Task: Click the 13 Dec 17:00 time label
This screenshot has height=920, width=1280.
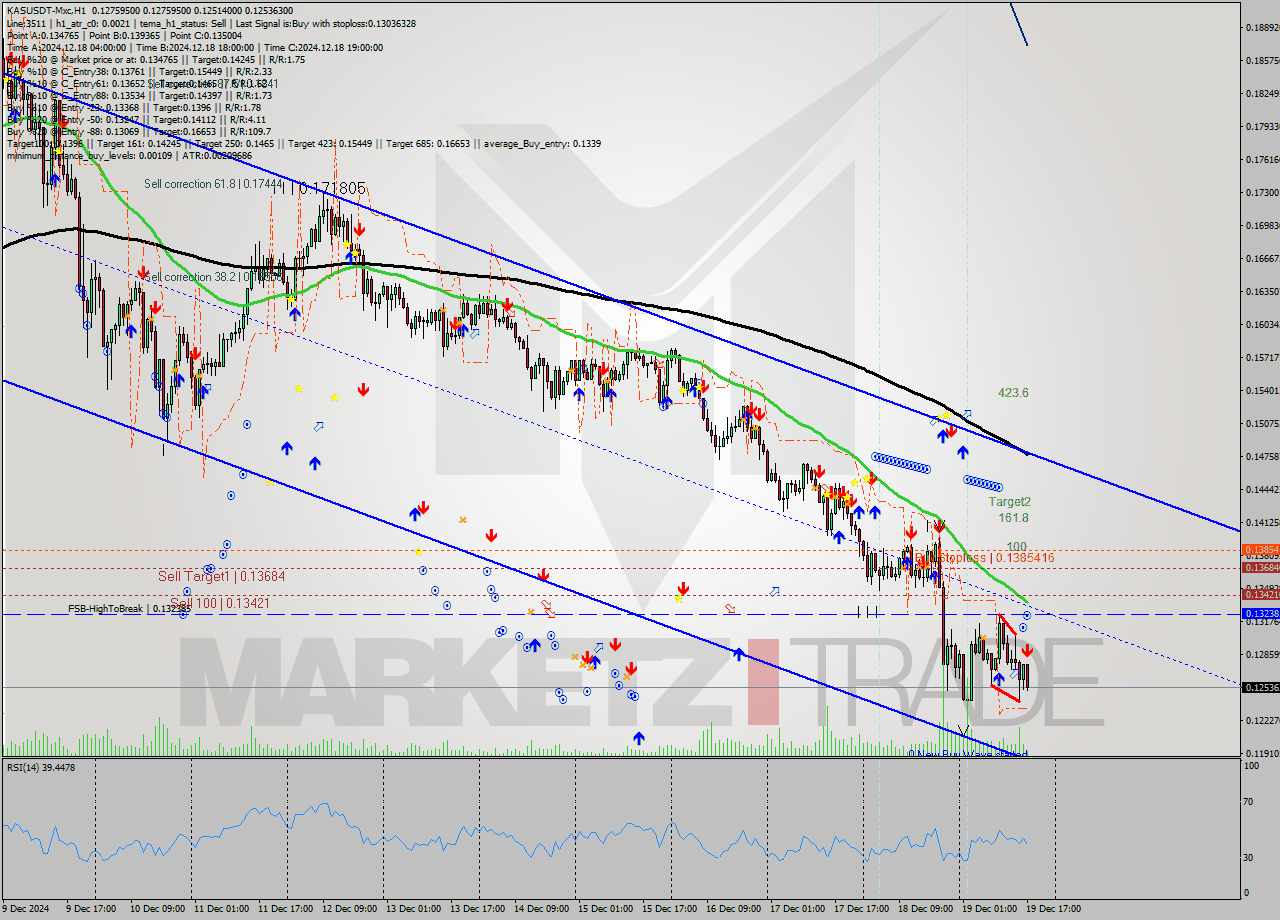Action: [x=476, y=909]
